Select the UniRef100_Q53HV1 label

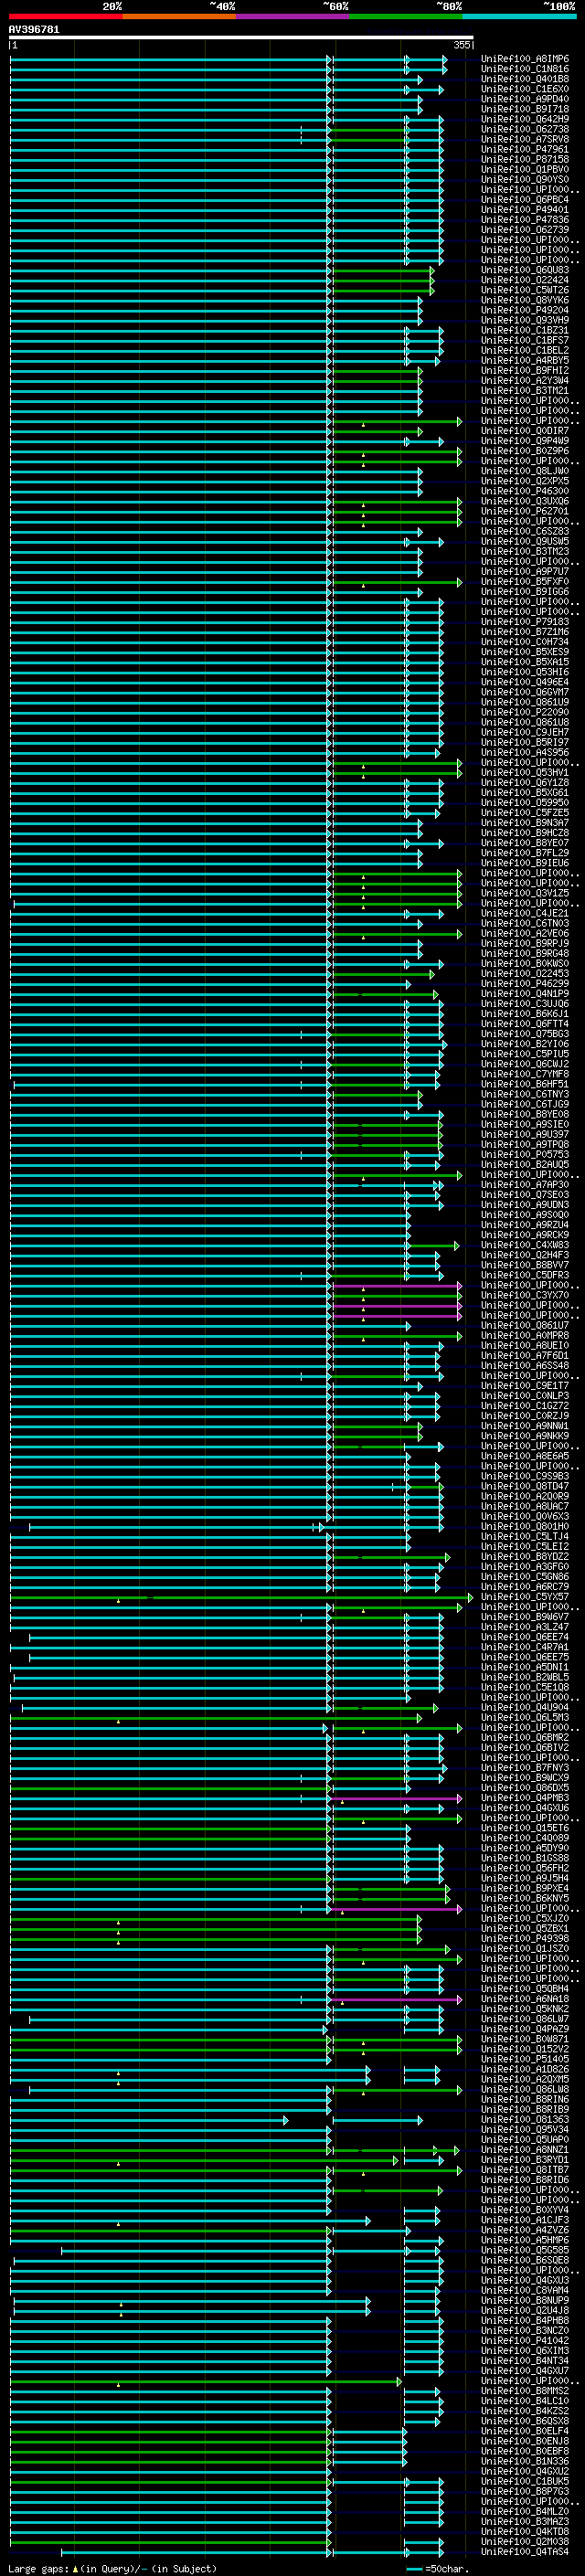(525, 772)
